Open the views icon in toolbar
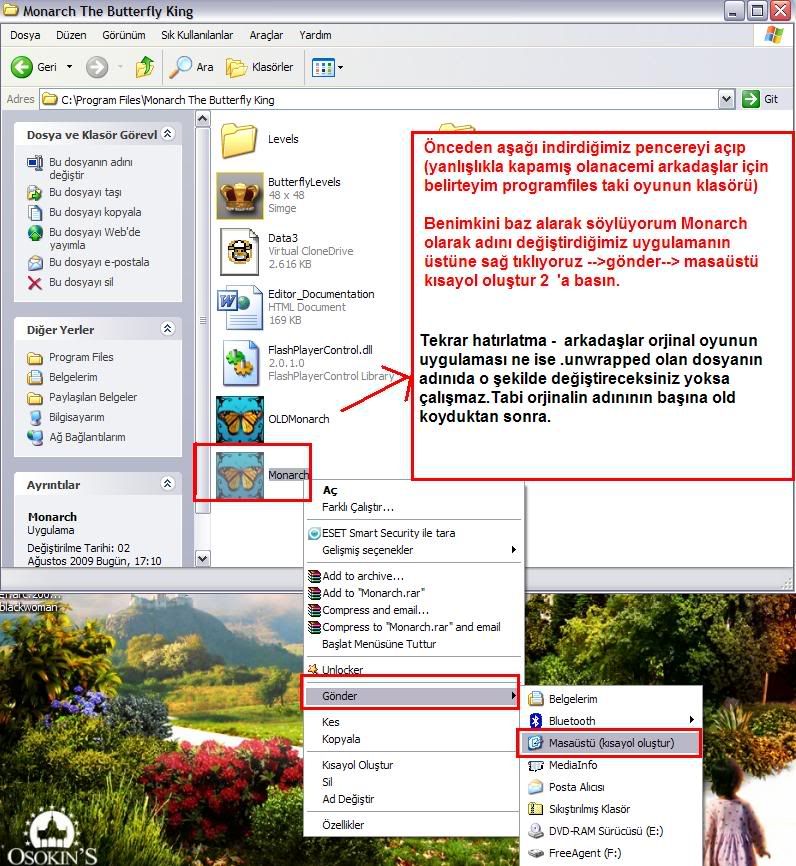 pos(323,67)
